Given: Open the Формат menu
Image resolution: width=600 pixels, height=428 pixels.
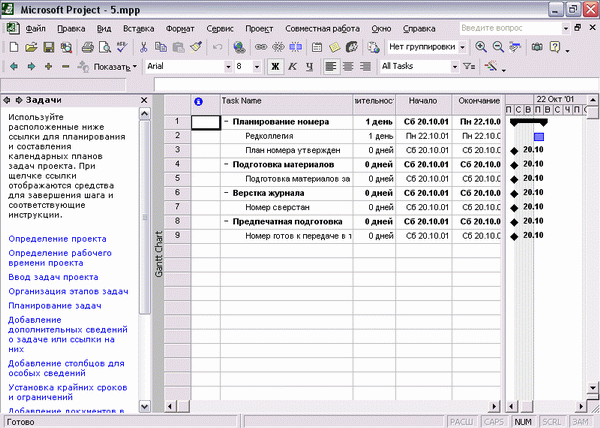Looking at the screenshot, I should tap(180, 29).
